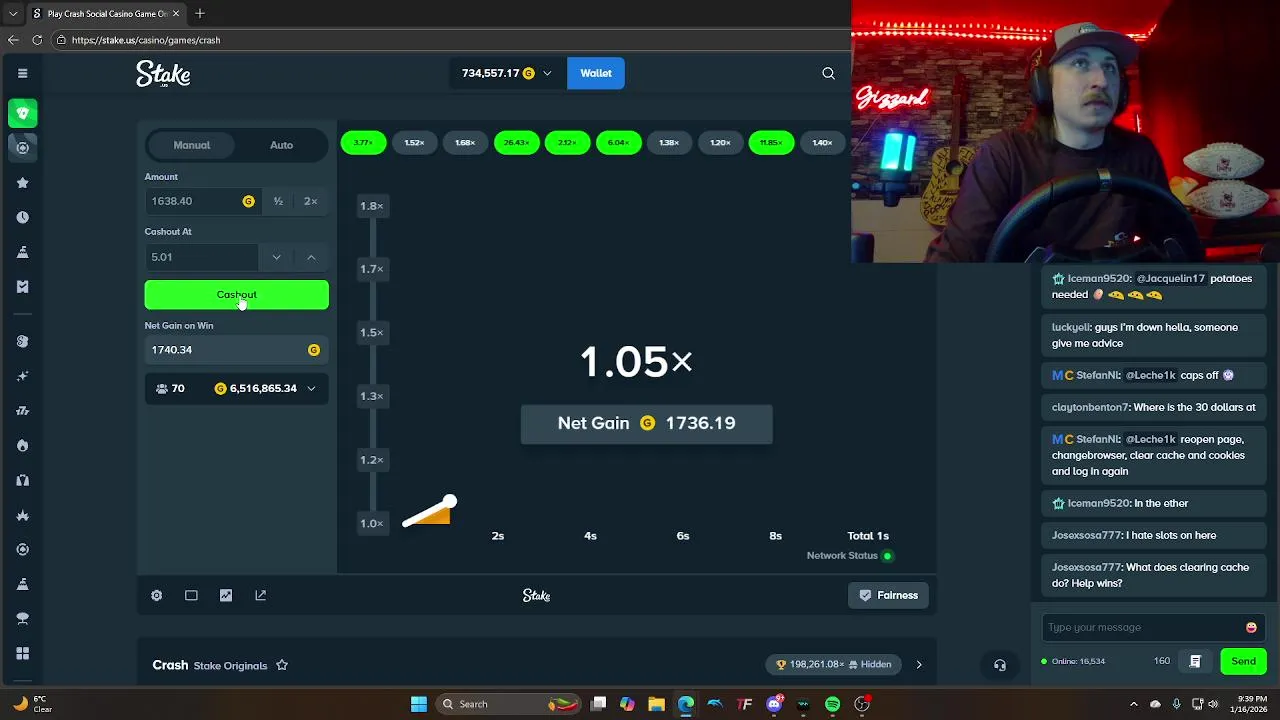
Task: Double the bet amount with 2×
Action: point(311,201)
